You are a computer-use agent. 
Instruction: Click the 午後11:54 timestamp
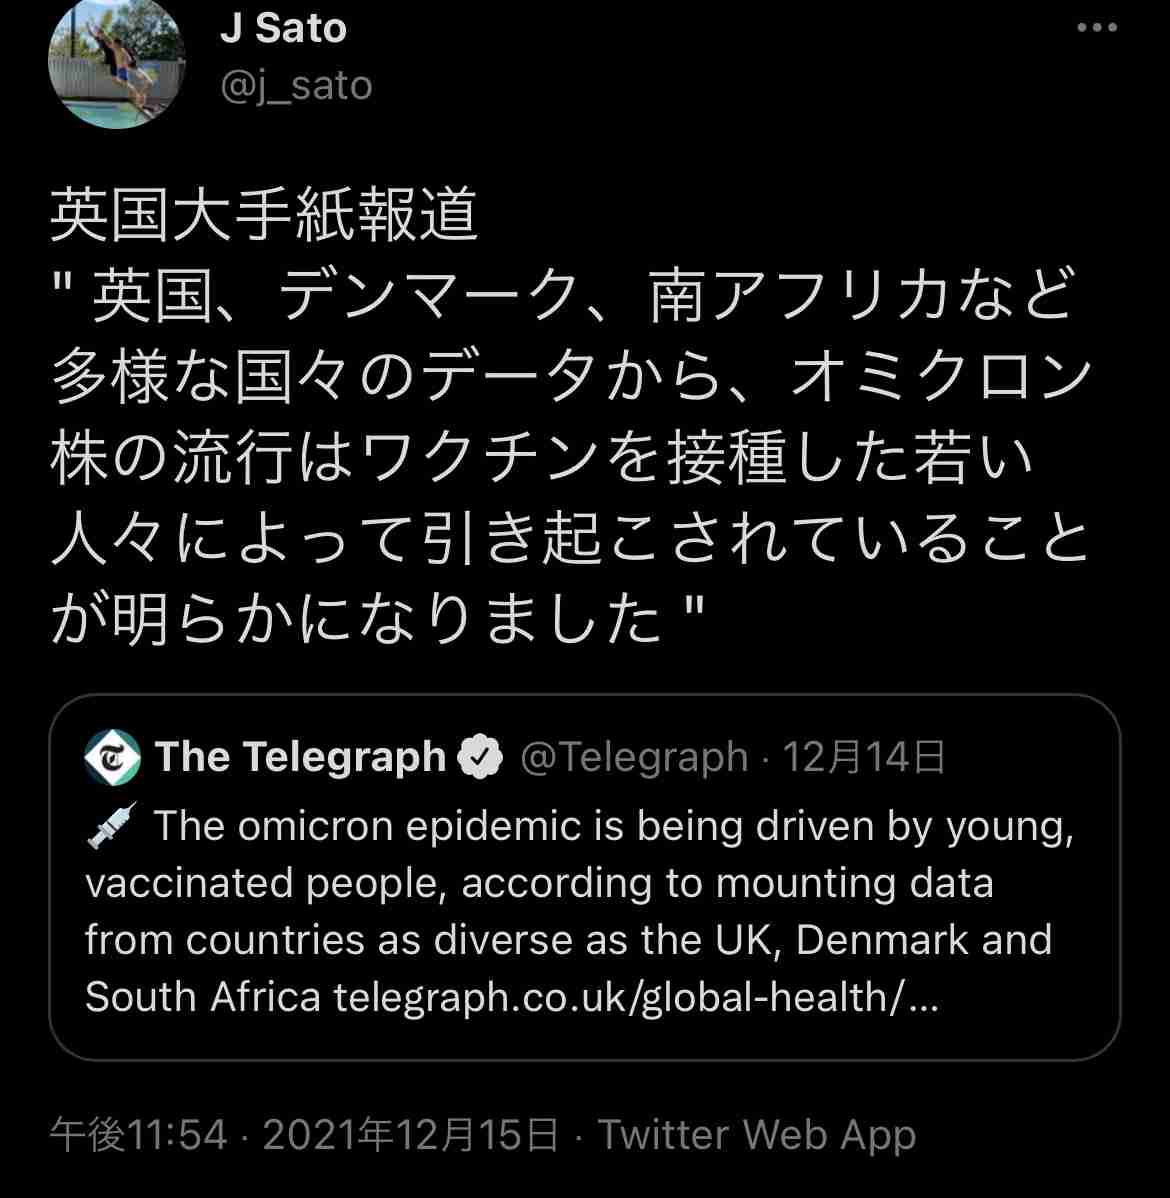pyautogui.click(x=139, y=1135)
